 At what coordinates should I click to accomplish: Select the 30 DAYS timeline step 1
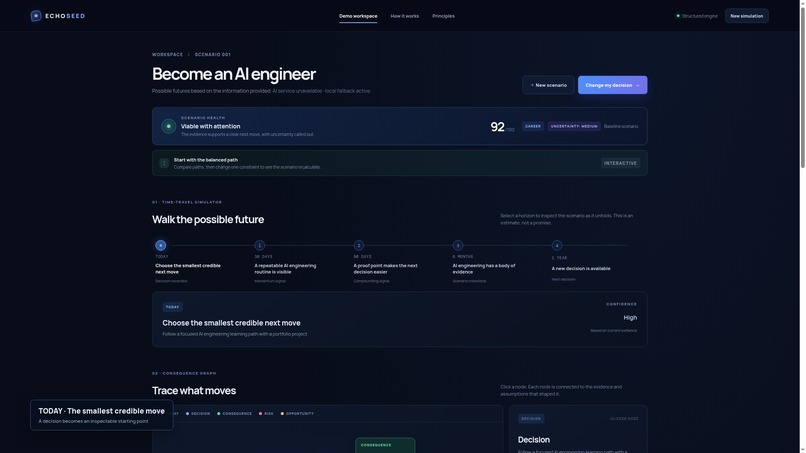[260, 245]
